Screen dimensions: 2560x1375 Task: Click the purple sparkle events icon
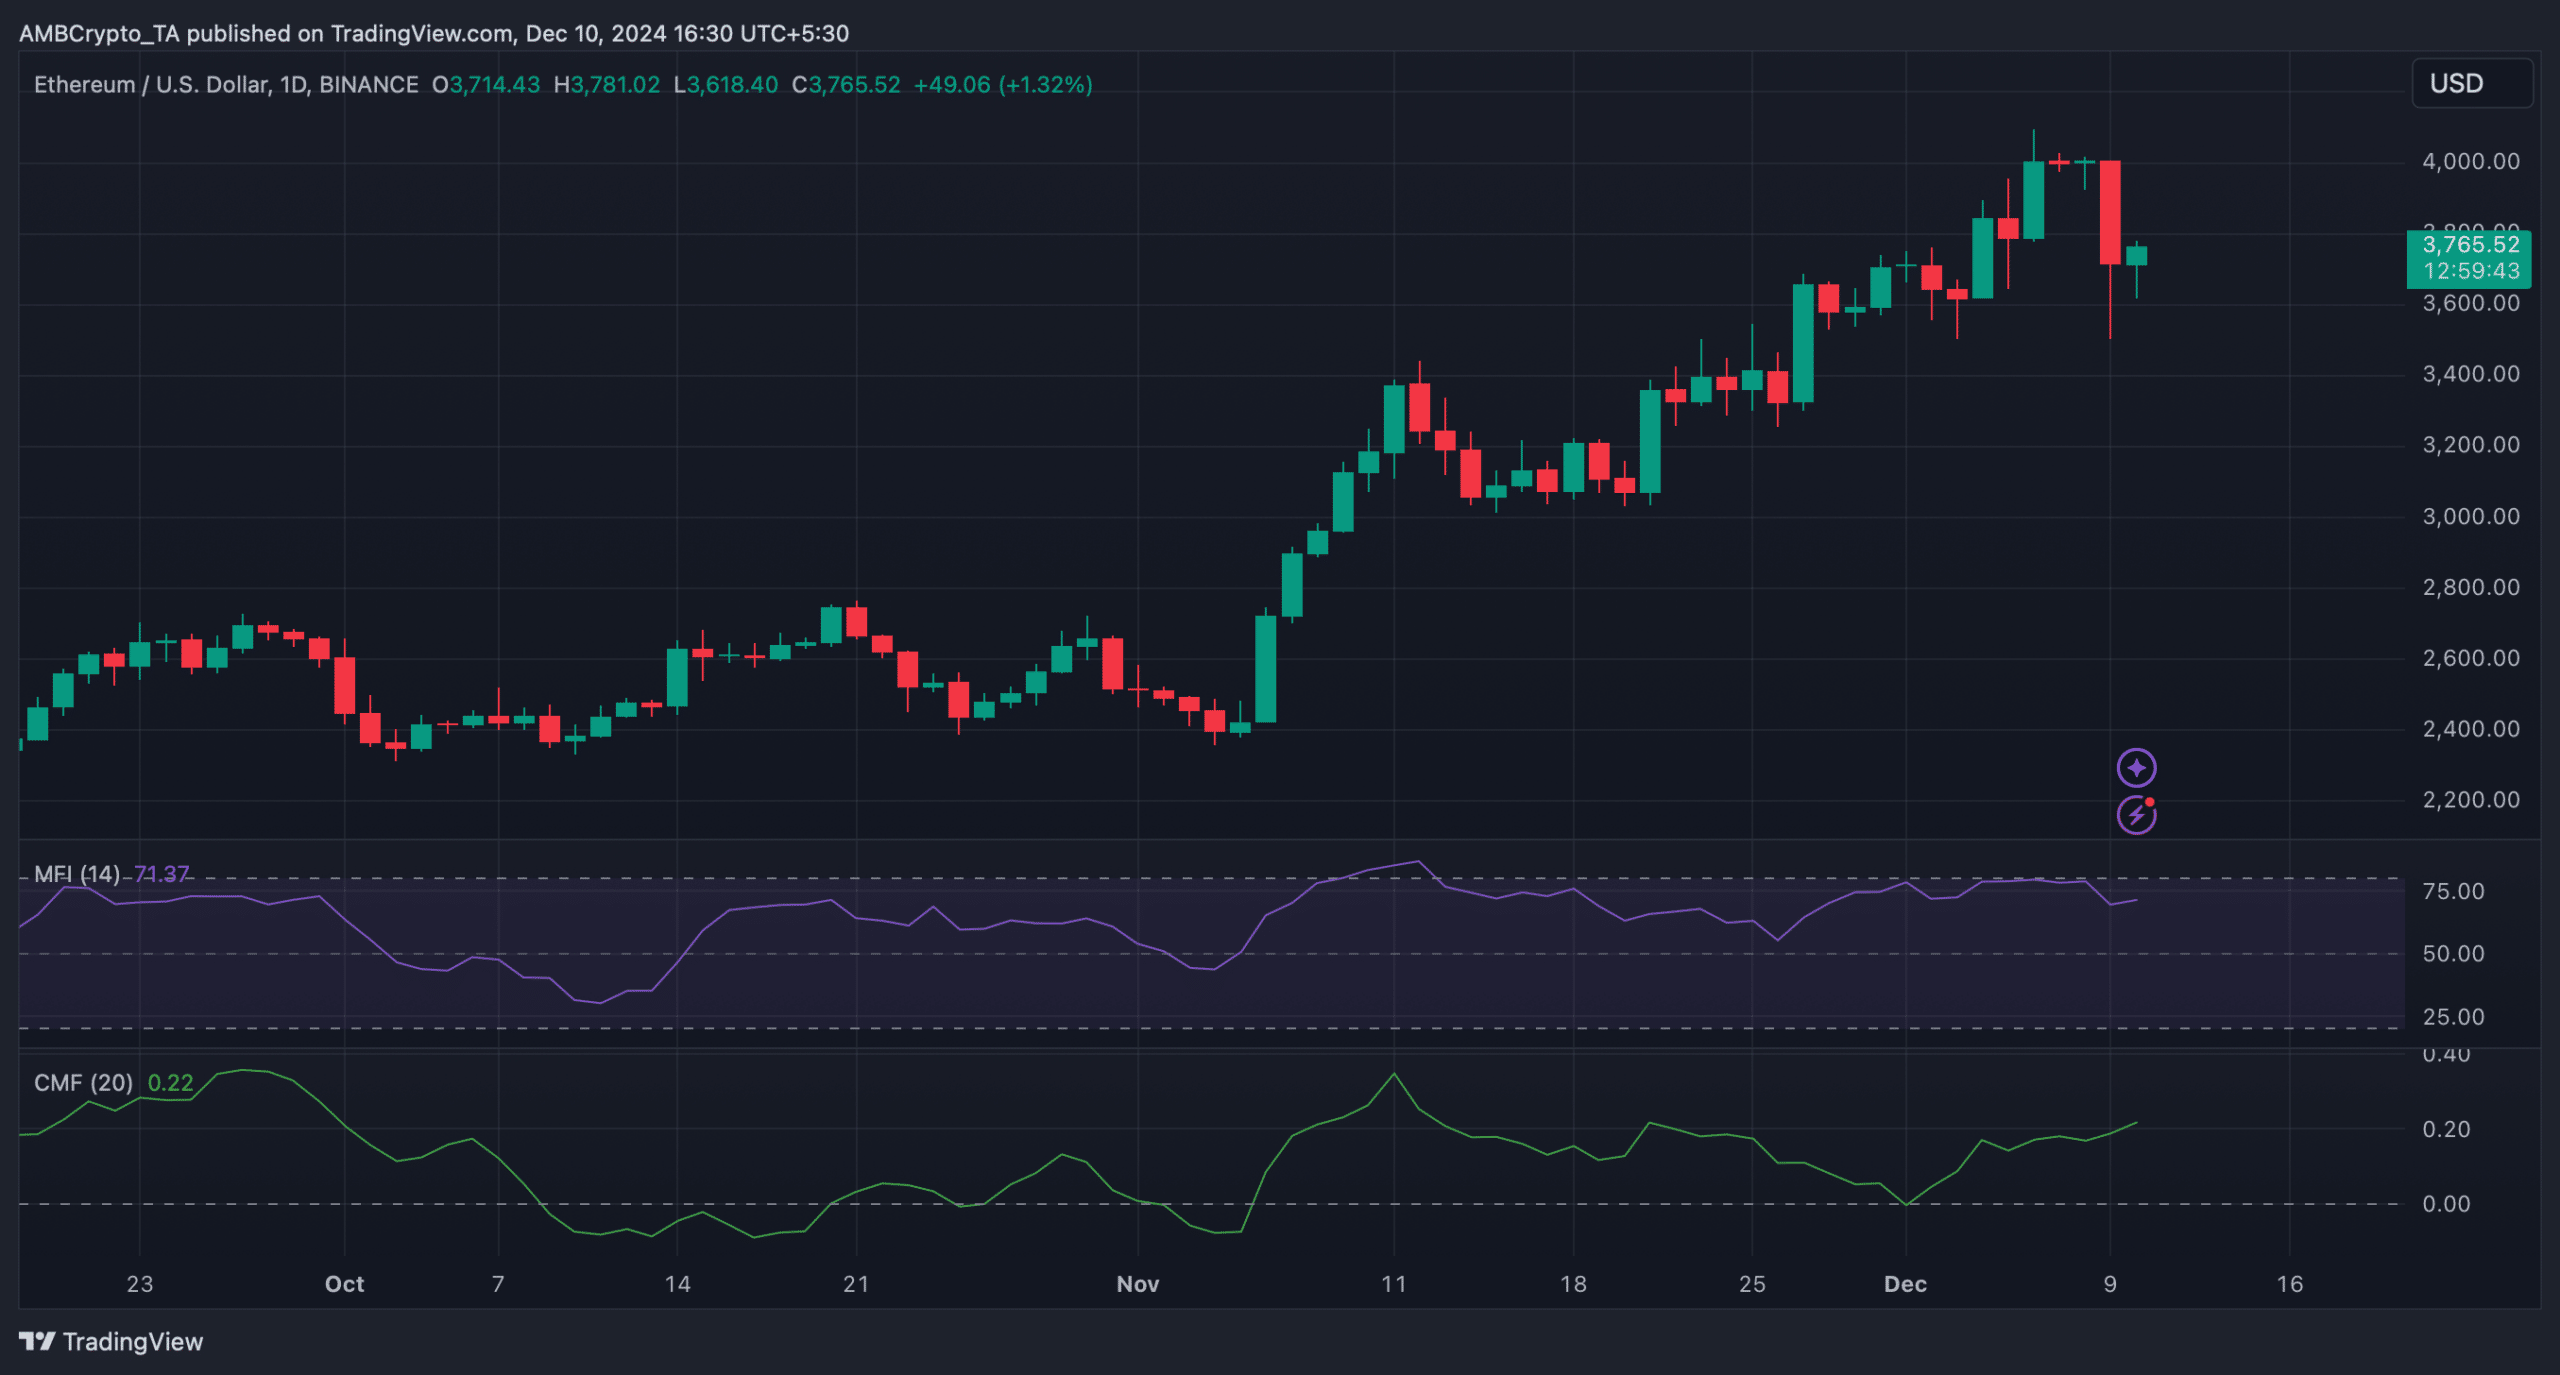(2136, 768)
